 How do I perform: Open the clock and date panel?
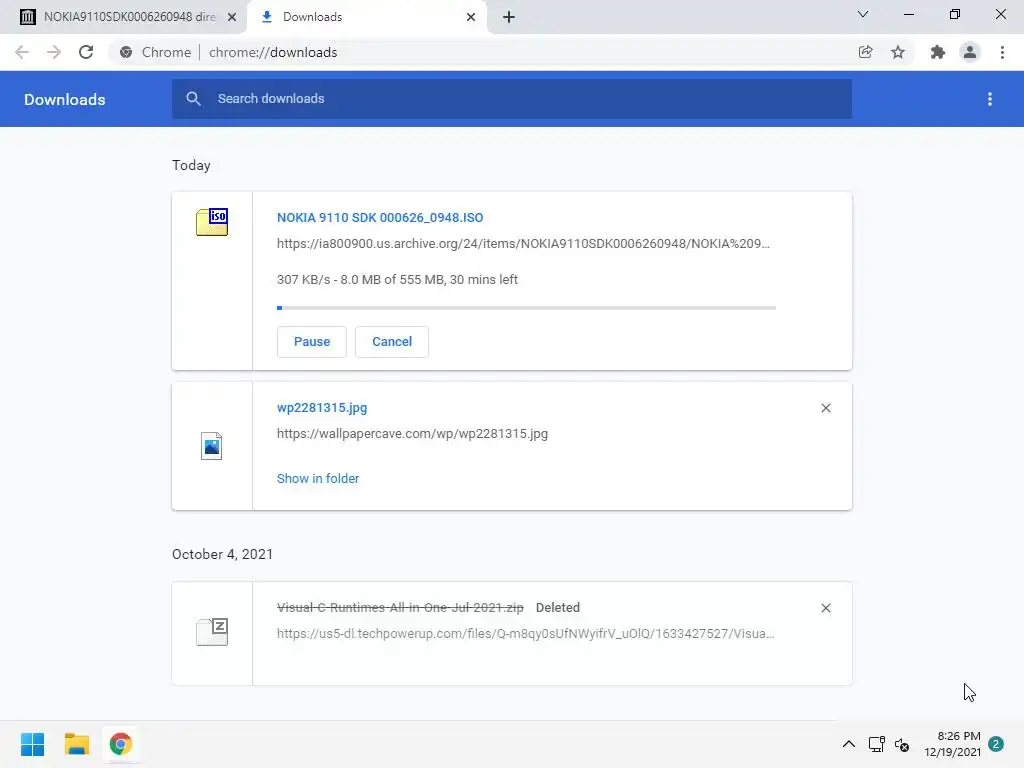coord(952,744)
